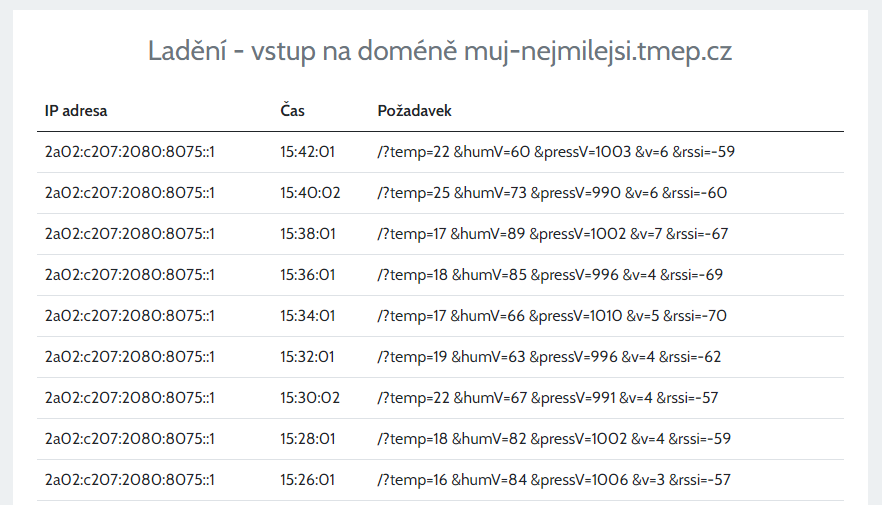This screenshot has height=505, width=882.
Task: Select the request with pressV=1010 and rssi=-70
Action: click(x=552, y=316)
